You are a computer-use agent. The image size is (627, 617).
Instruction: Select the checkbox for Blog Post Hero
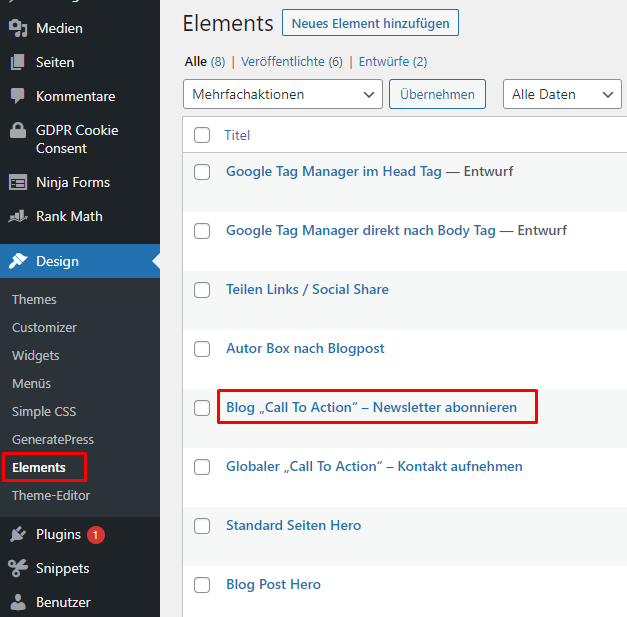[202, 585]
